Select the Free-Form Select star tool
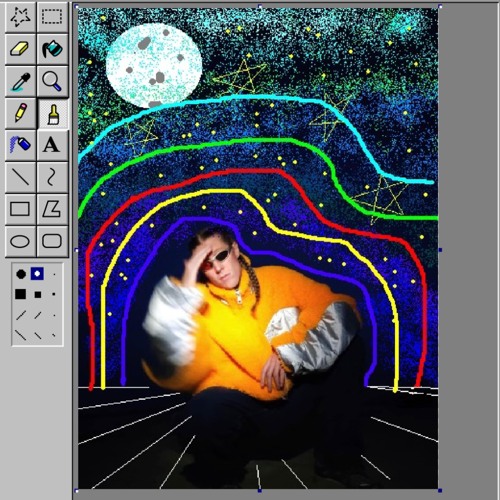 point(20,17)
